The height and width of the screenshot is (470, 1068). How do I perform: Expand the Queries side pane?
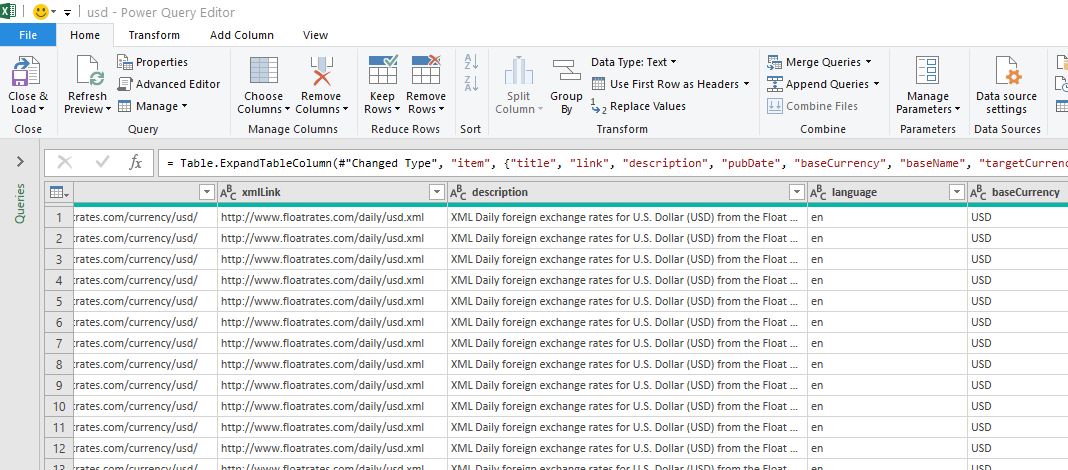(20, 162)
